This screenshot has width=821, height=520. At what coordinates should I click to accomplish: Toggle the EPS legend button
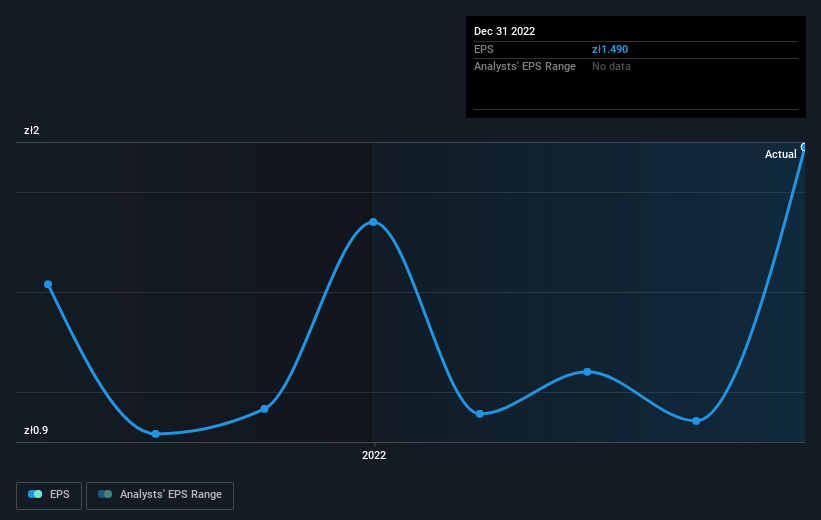click(x=49, y=495)
